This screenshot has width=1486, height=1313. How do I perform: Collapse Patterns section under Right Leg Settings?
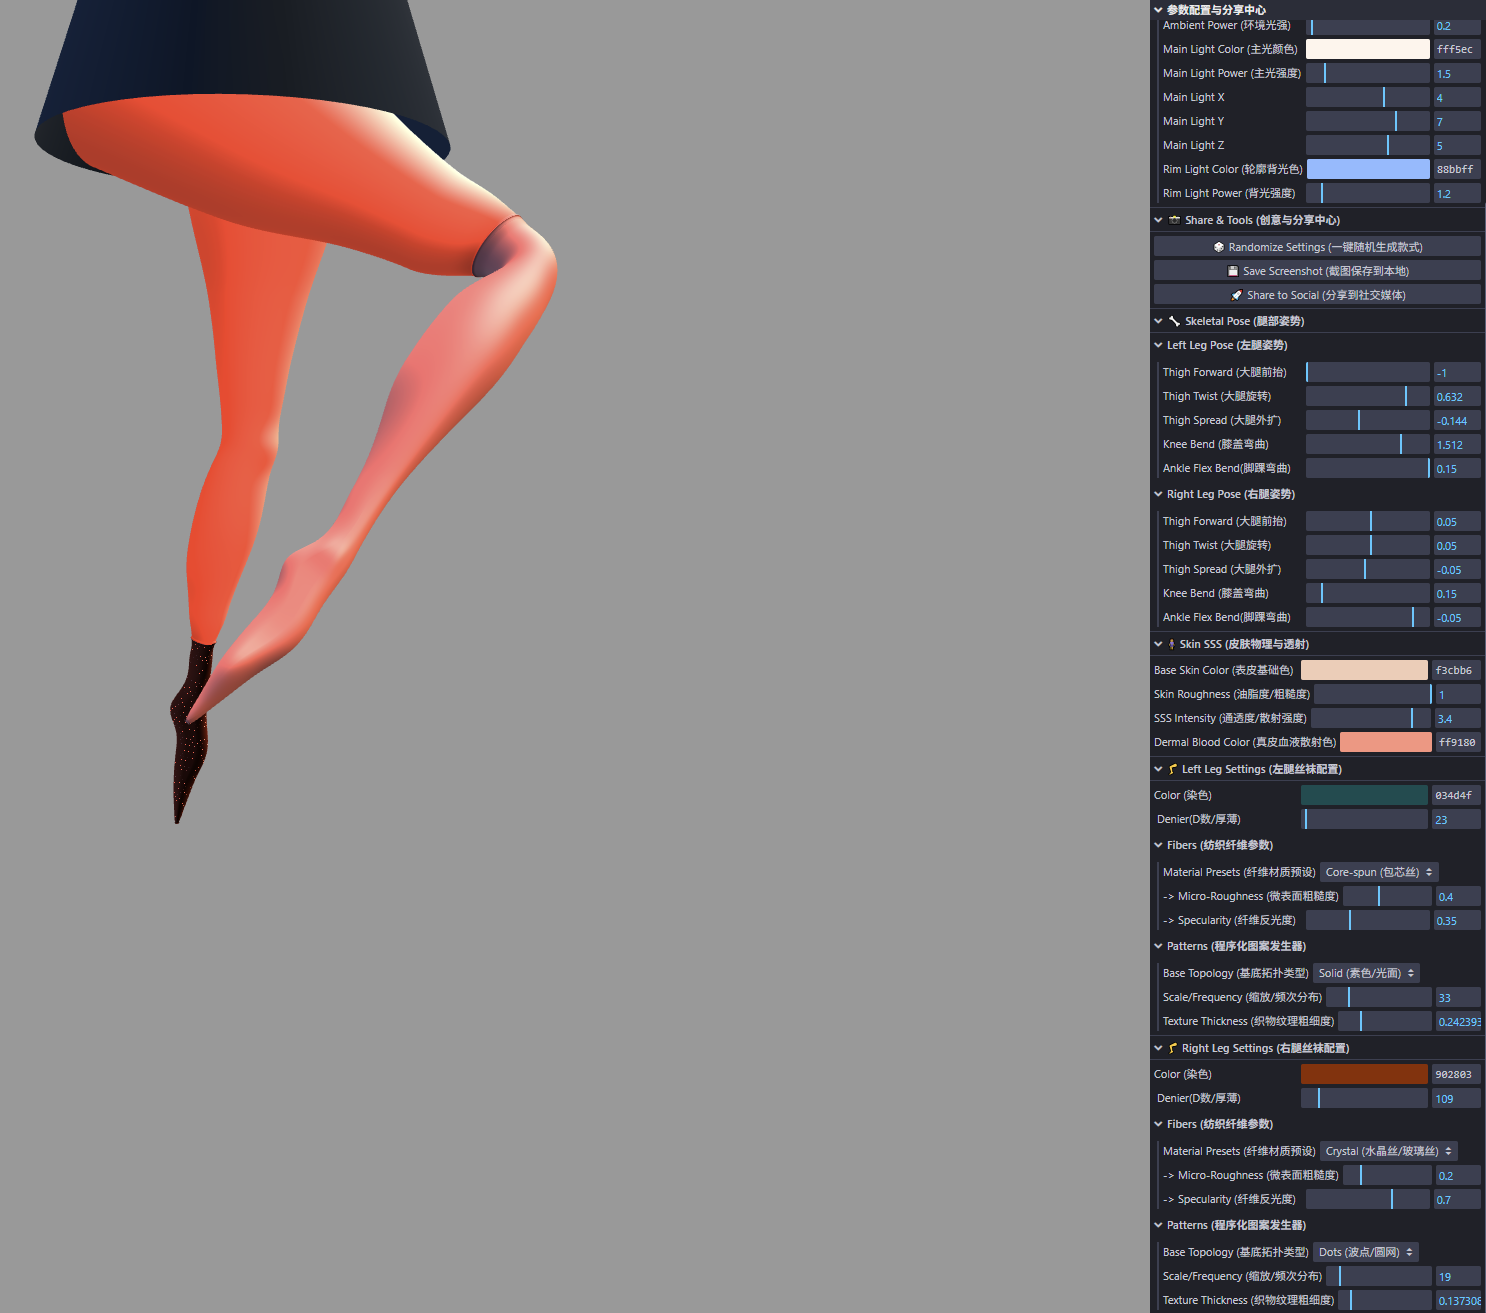click(x=1317, y=1225)
